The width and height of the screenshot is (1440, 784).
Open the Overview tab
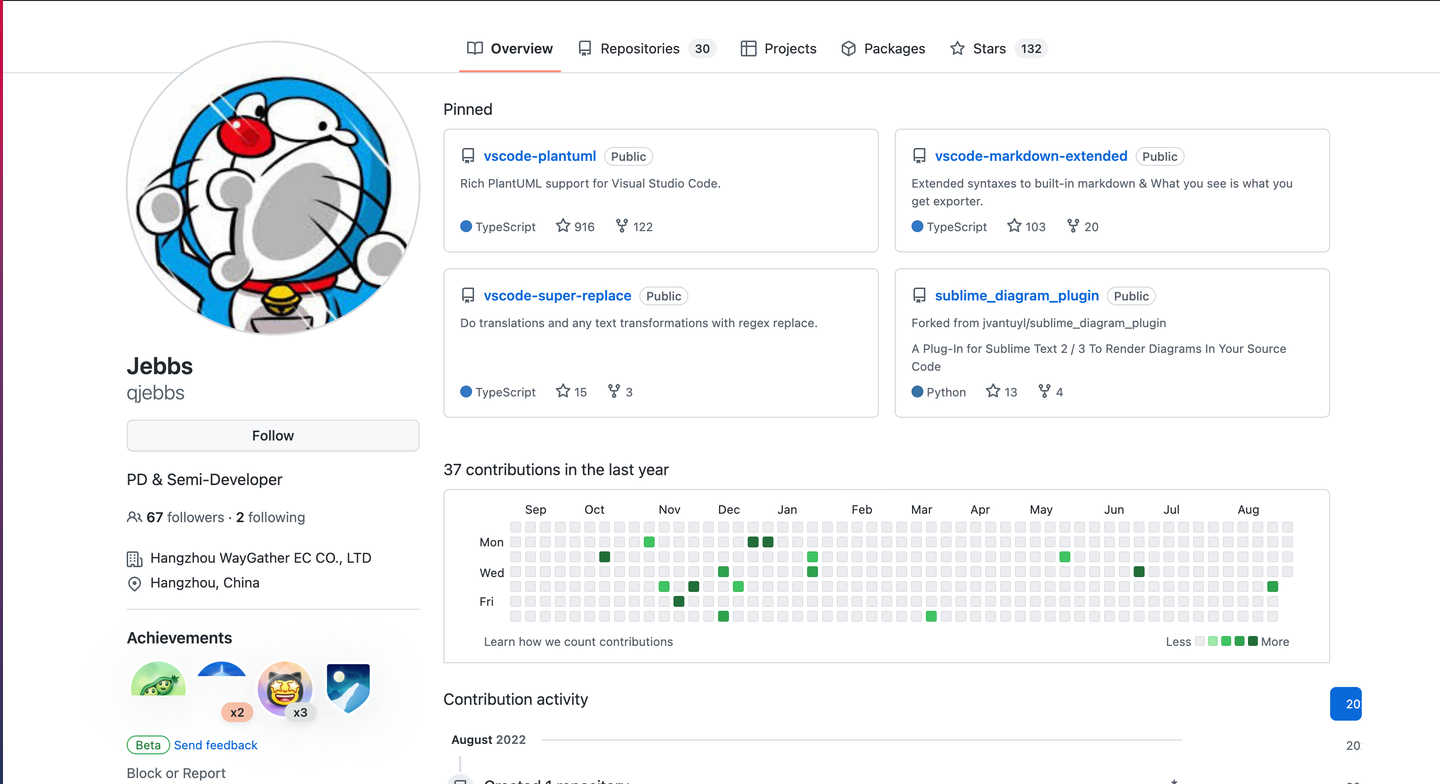coord(510,48)
